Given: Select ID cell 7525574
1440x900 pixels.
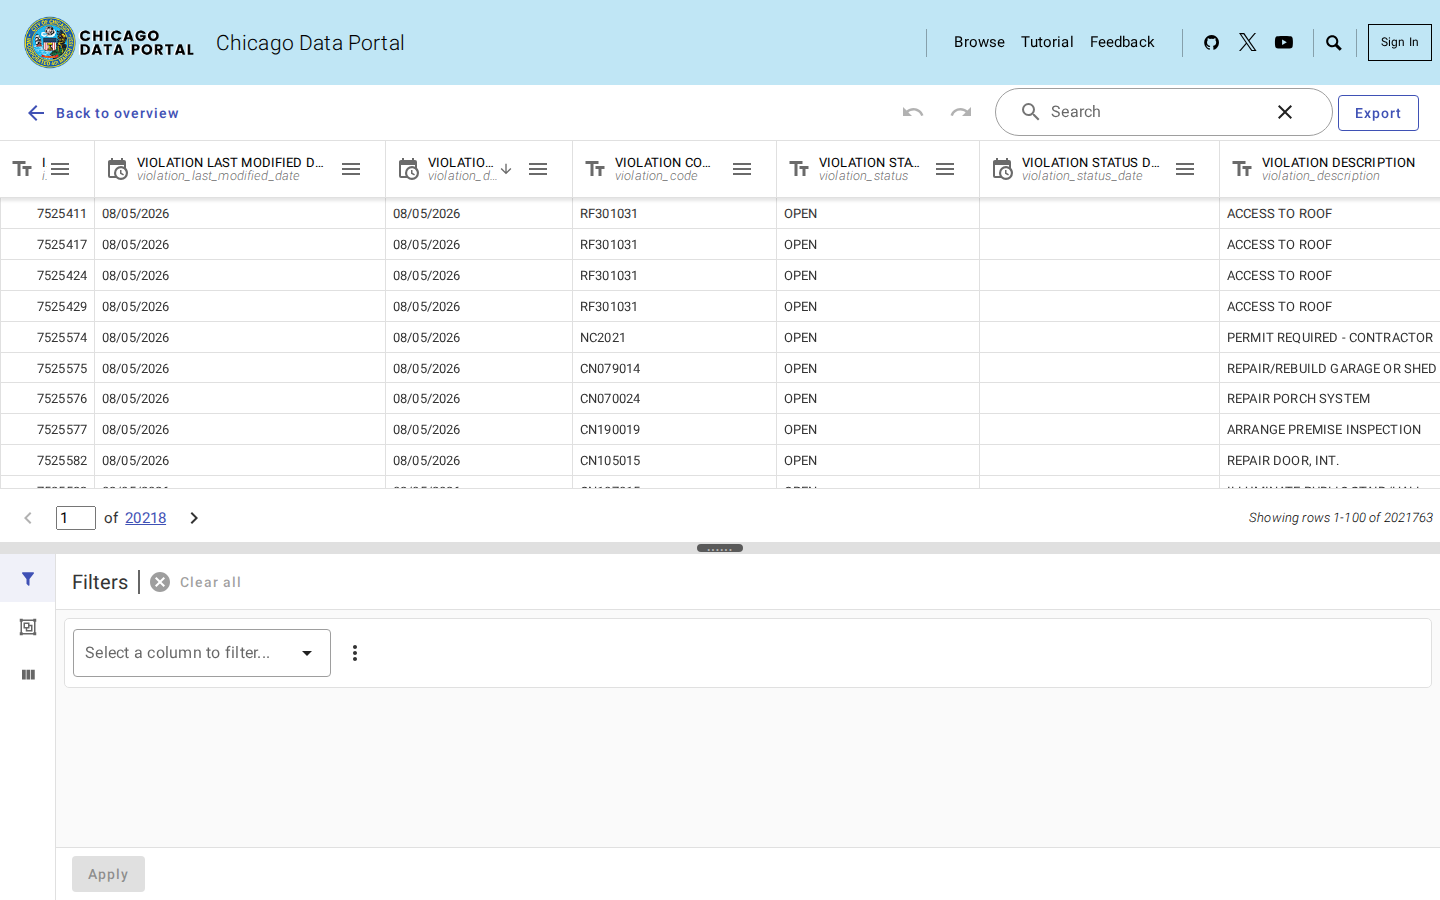Looking at the screenshot, I should click(48, 337).
